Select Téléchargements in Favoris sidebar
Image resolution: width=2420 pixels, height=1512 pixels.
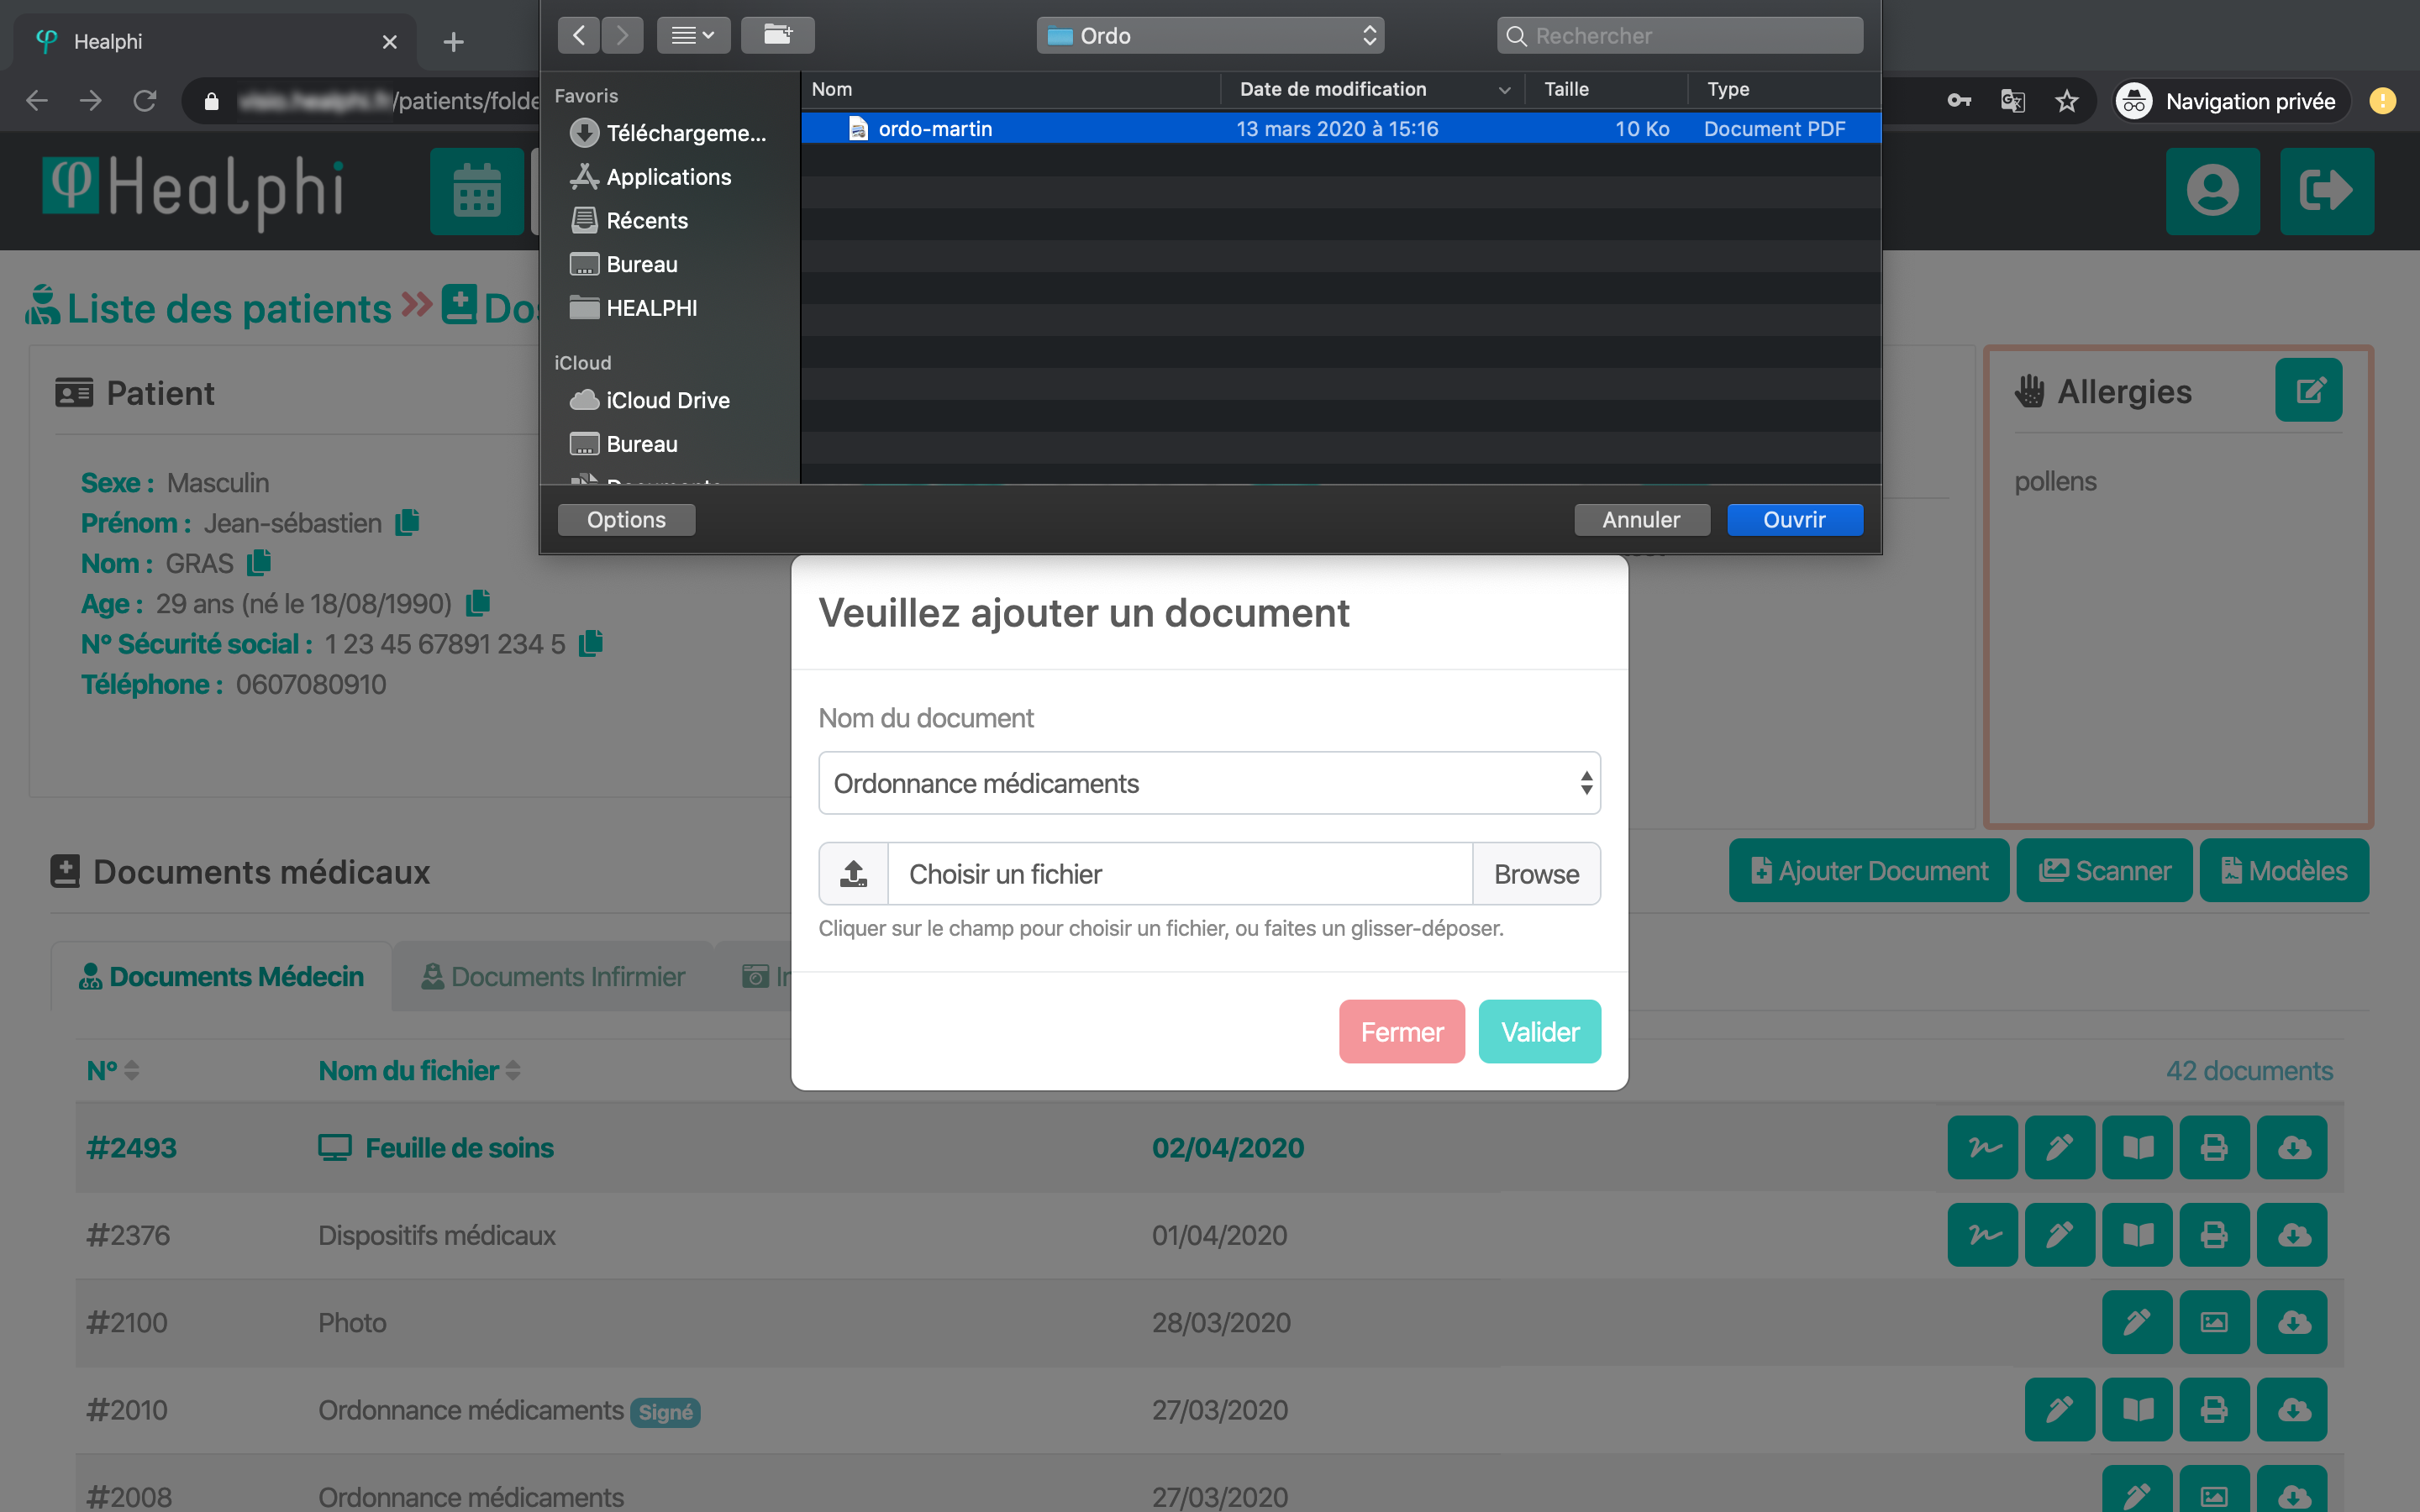click(668, 133)
